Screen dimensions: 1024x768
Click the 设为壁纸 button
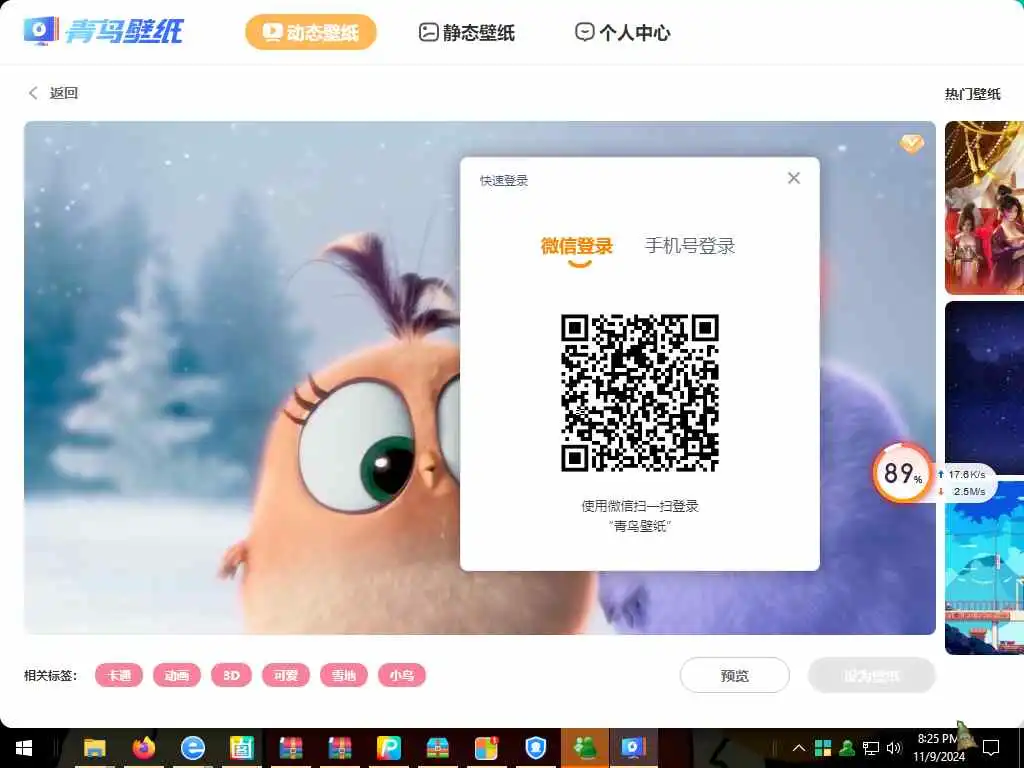[872, 675]
